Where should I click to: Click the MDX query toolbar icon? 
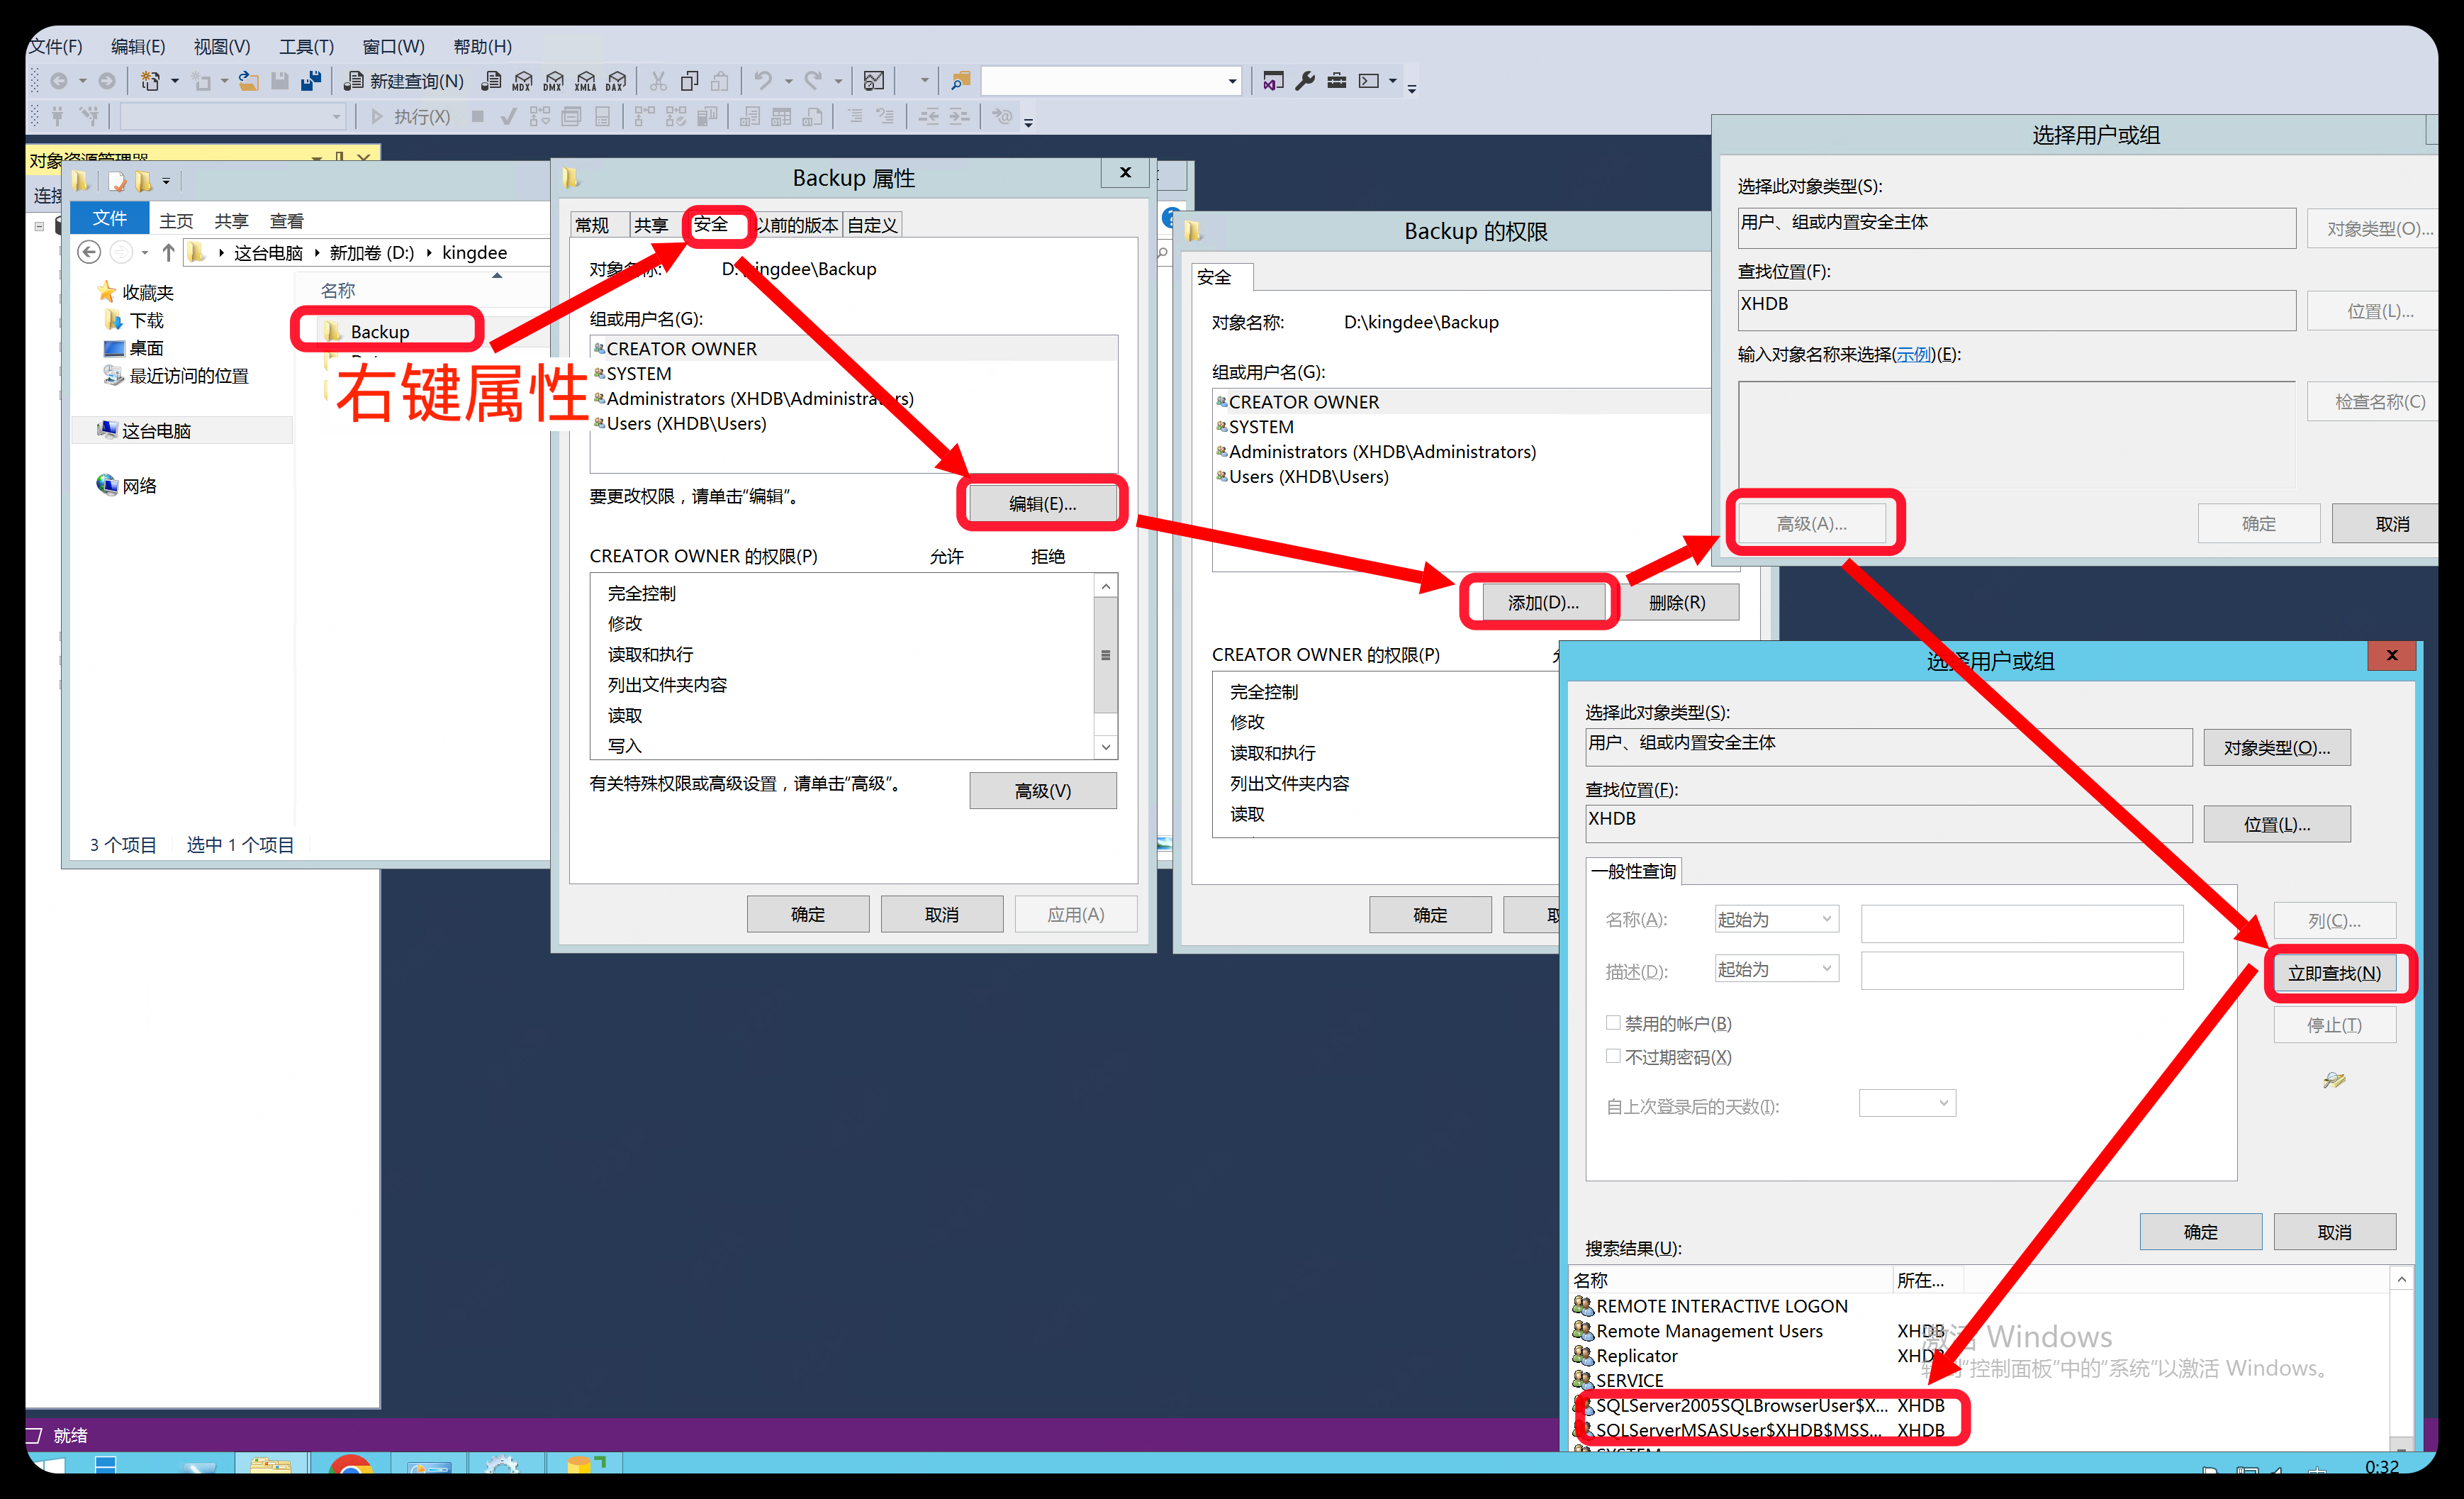522,81
